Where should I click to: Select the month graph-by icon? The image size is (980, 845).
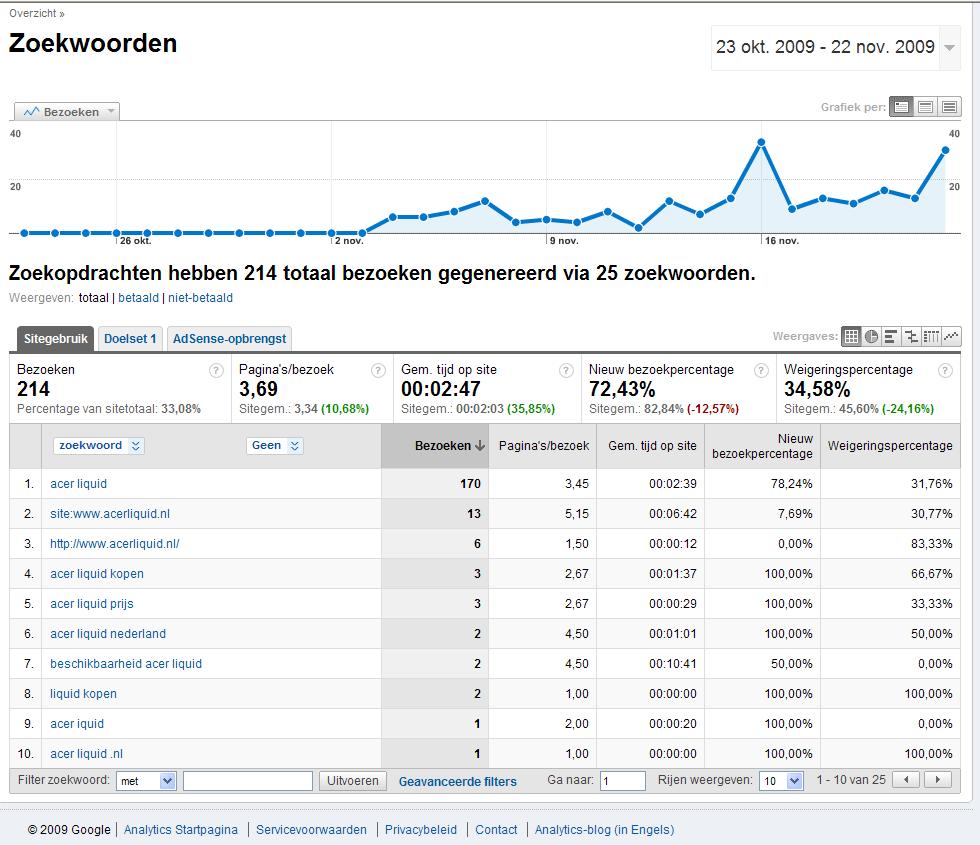click(949, 107)
